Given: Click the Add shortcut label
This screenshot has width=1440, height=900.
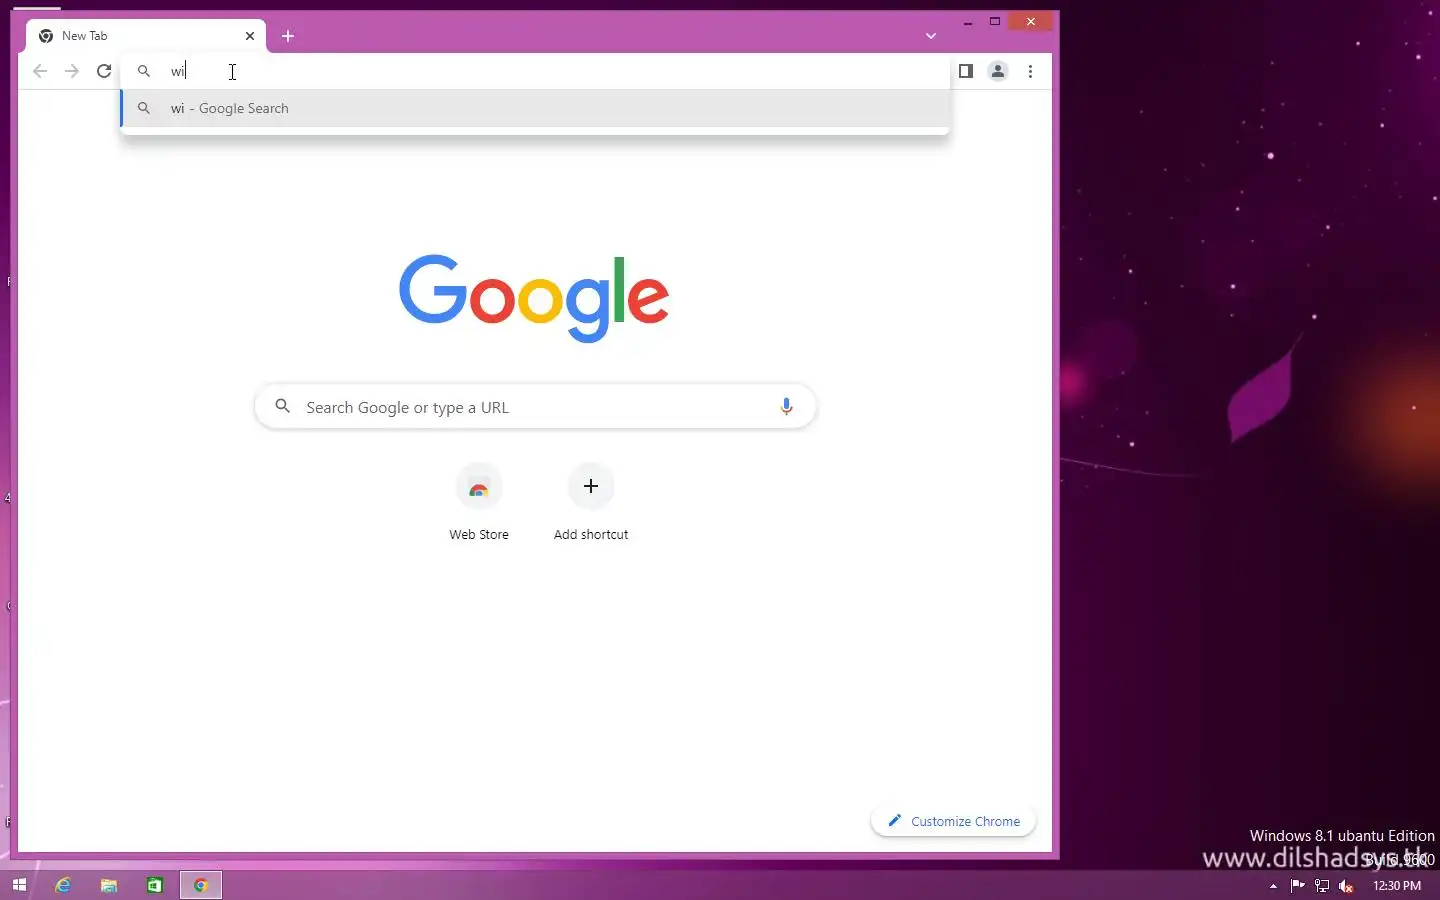Looking at the screenshot, I should point(591,535).
